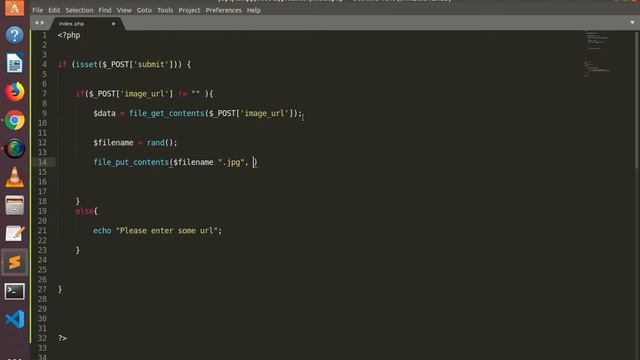Click the else keyword
Image resolution: width=640 pixels, height=360 pixels.
click(84, 211)
